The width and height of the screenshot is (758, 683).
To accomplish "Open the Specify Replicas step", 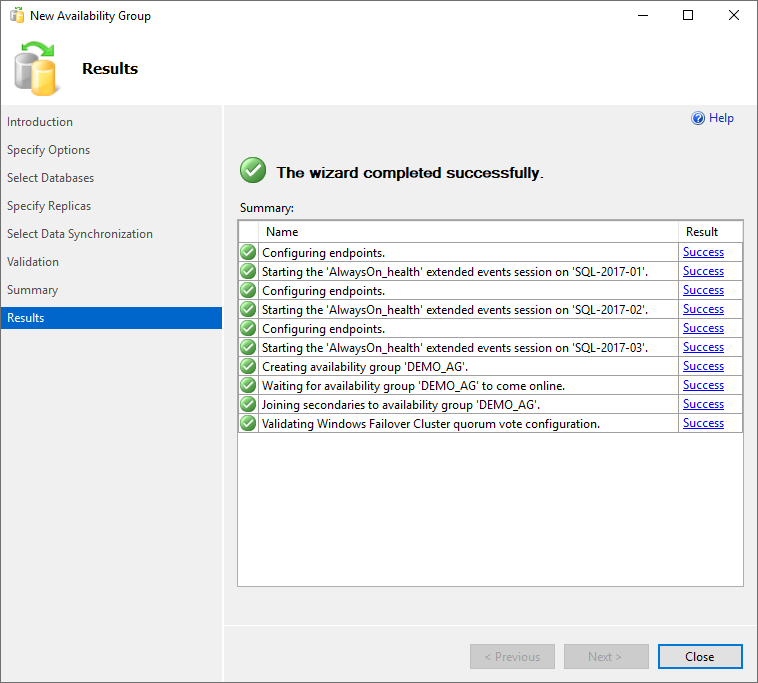I will (x=49, y=206).
